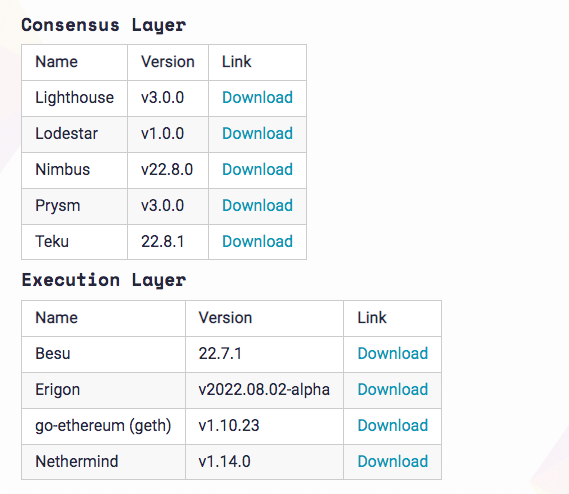The height and width of the screenshot is (494, 569).
Task: Follow the Erigon Download link
Action: click(x=393, y=389)
